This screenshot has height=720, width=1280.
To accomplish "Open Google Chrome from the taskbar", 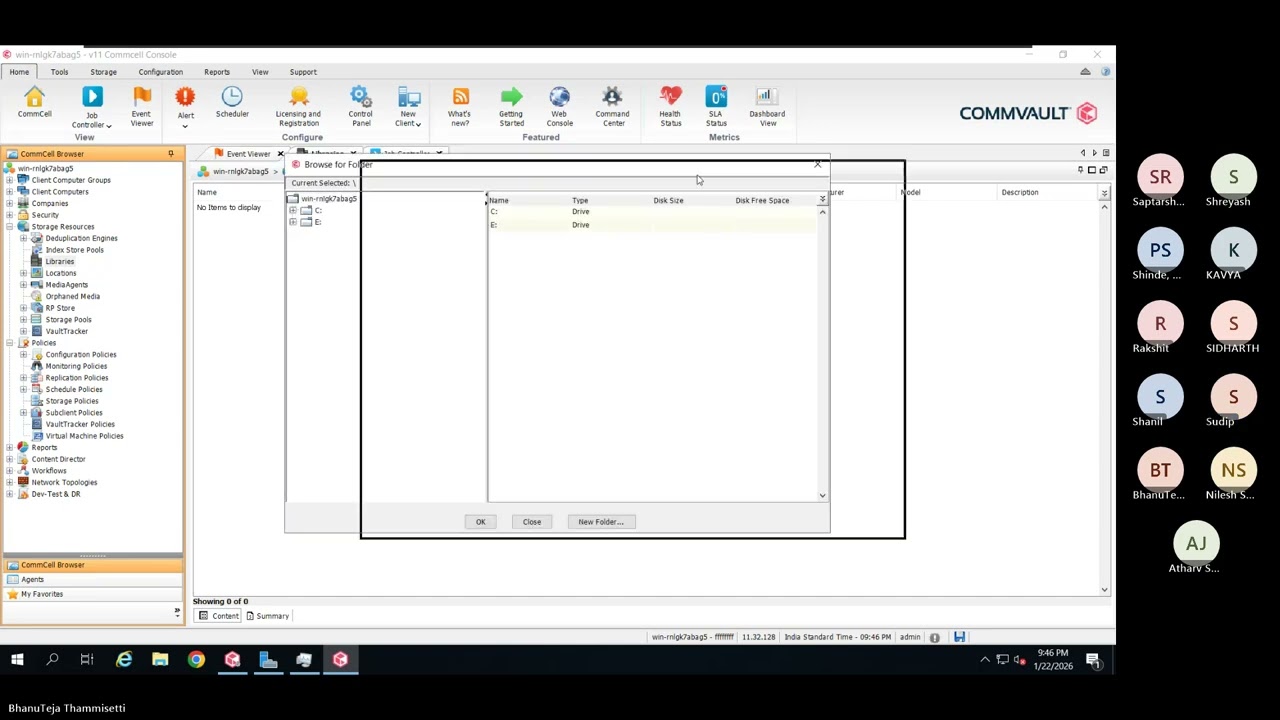I will coord(196,659).
